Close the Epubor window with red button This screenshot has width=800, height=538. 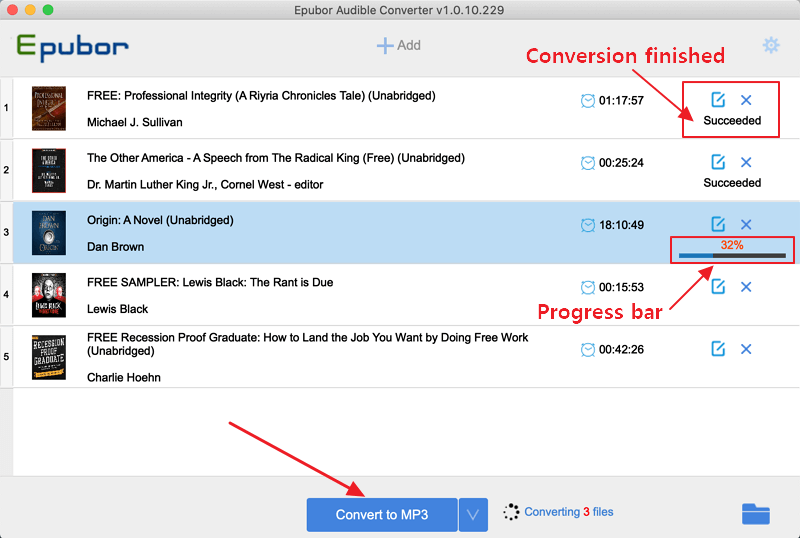coord(12,10)
